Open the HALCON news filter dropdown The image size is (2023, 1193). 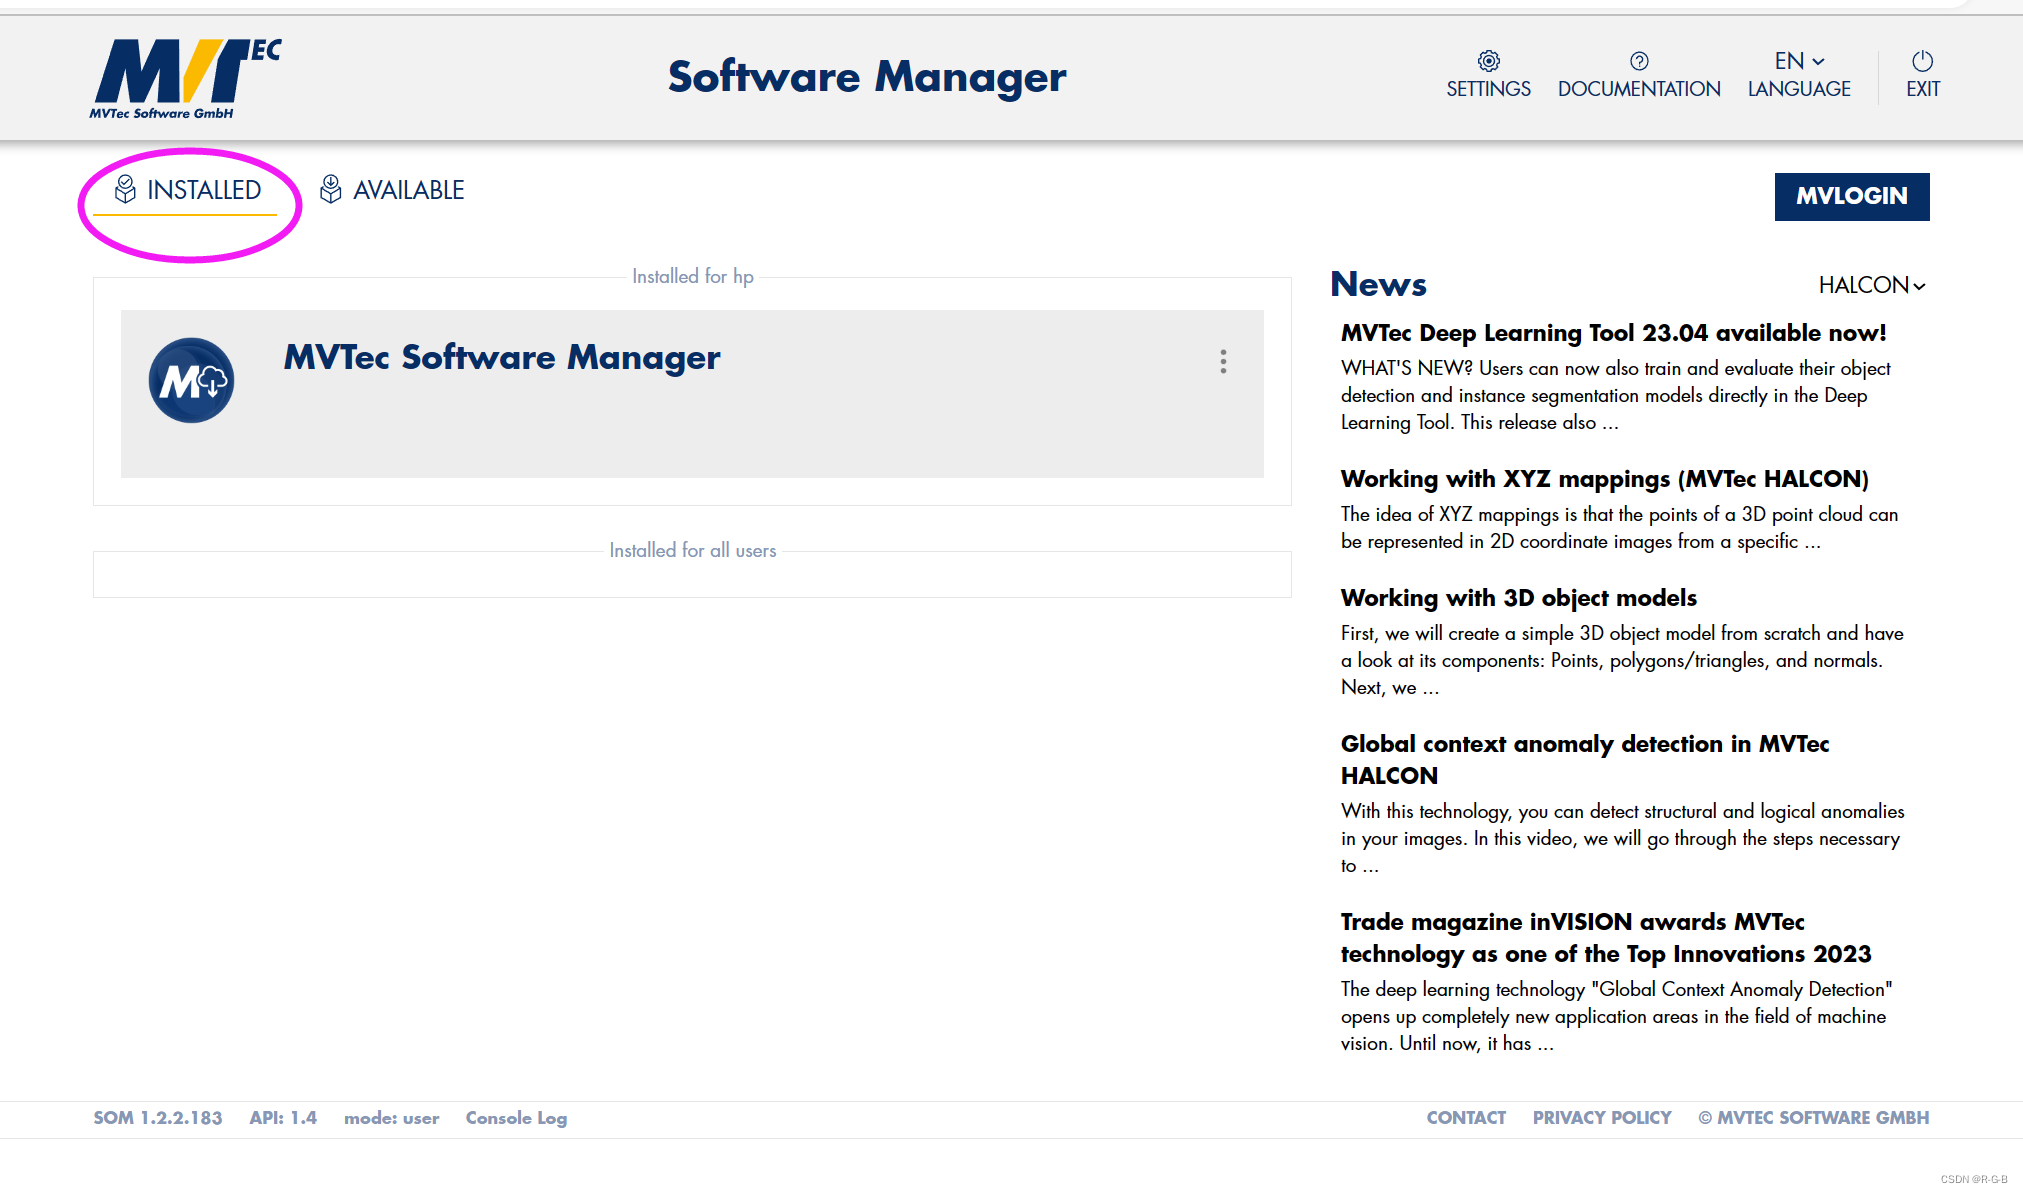1872,285
